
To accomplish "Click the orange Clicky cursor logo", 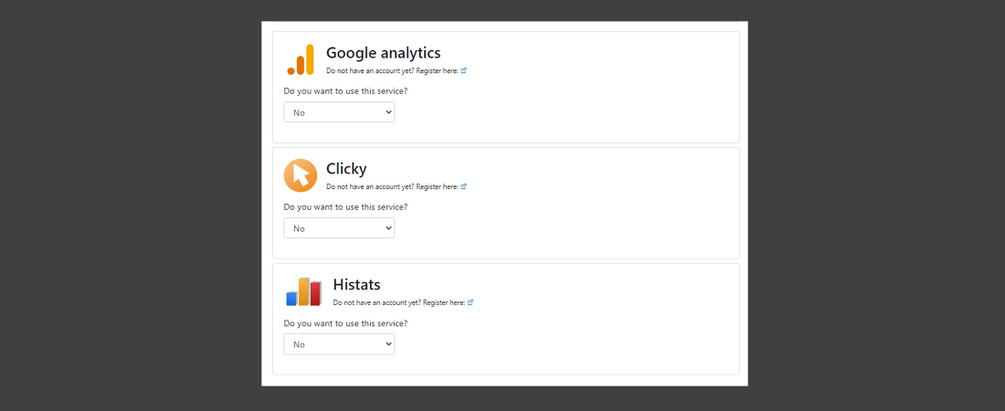I will pyautogui.click(x=300, y=175).
